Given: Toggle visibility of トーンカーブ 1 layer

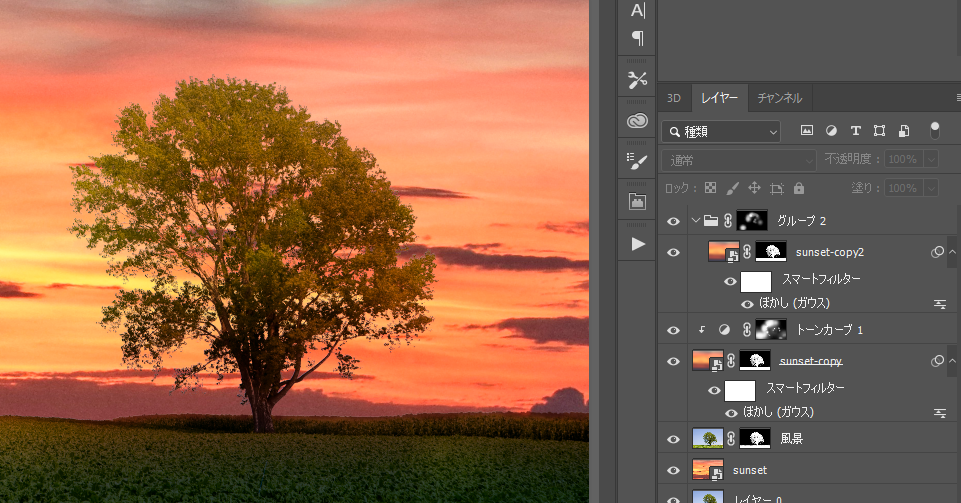Looking at the screenshot, I should (673, 330).
